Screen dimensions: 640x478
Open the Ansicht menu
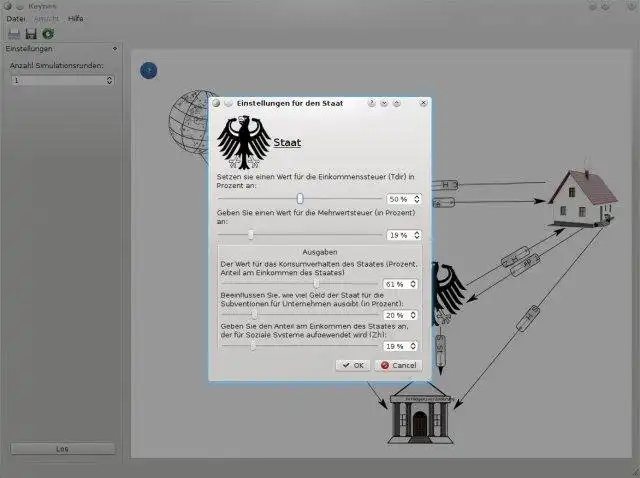point(46,19)
